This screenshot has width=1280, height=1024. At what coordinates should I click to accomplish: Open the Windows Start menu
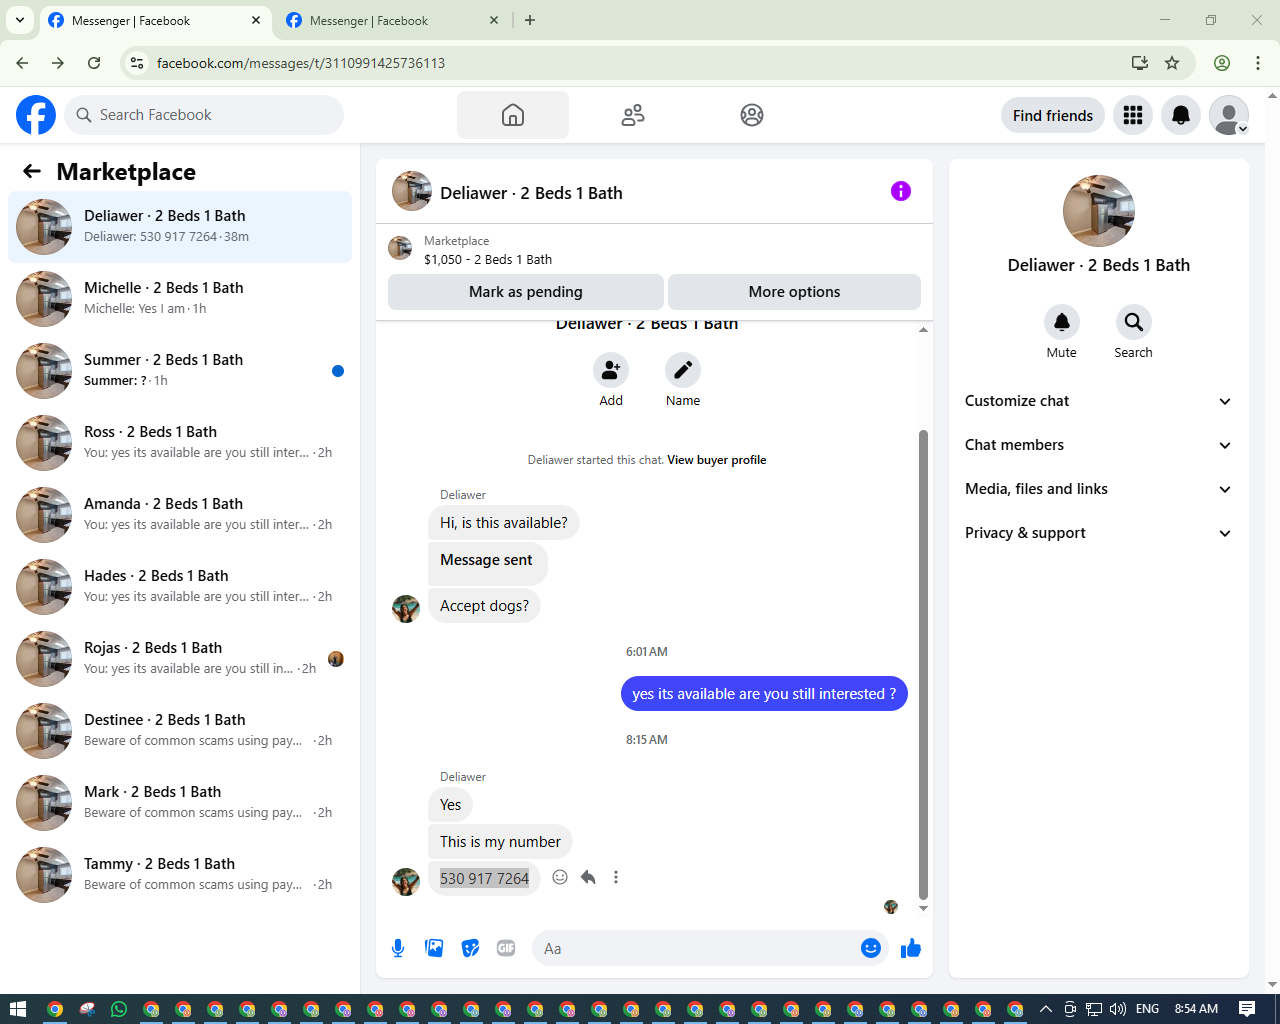[x=16, y=1009]
